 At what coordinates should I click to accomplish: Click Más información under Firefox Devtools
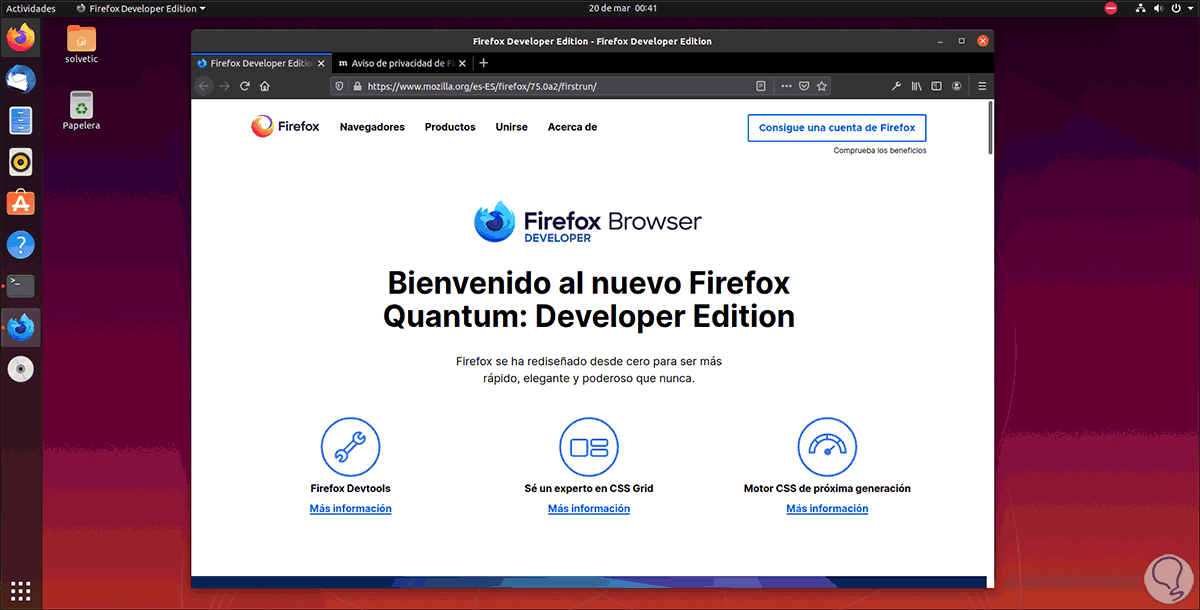[x=350, y=508]
